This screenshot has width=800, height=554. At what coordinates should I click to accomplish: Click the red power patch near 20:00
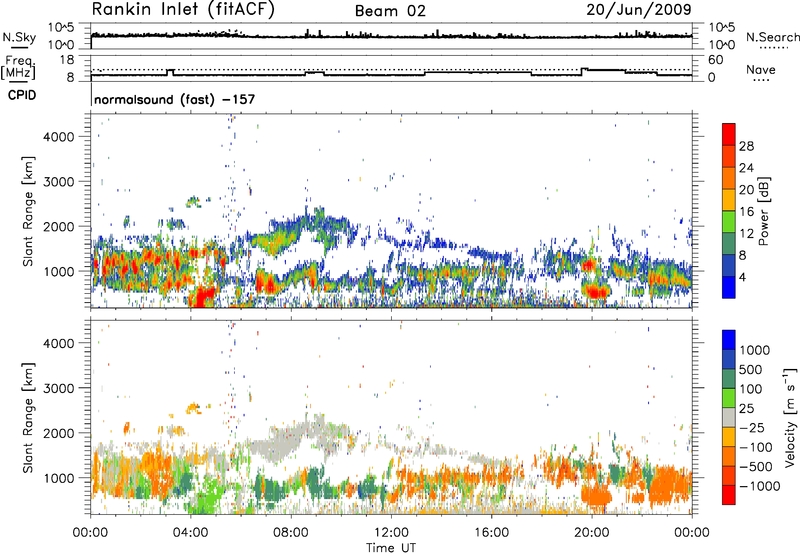597,292
